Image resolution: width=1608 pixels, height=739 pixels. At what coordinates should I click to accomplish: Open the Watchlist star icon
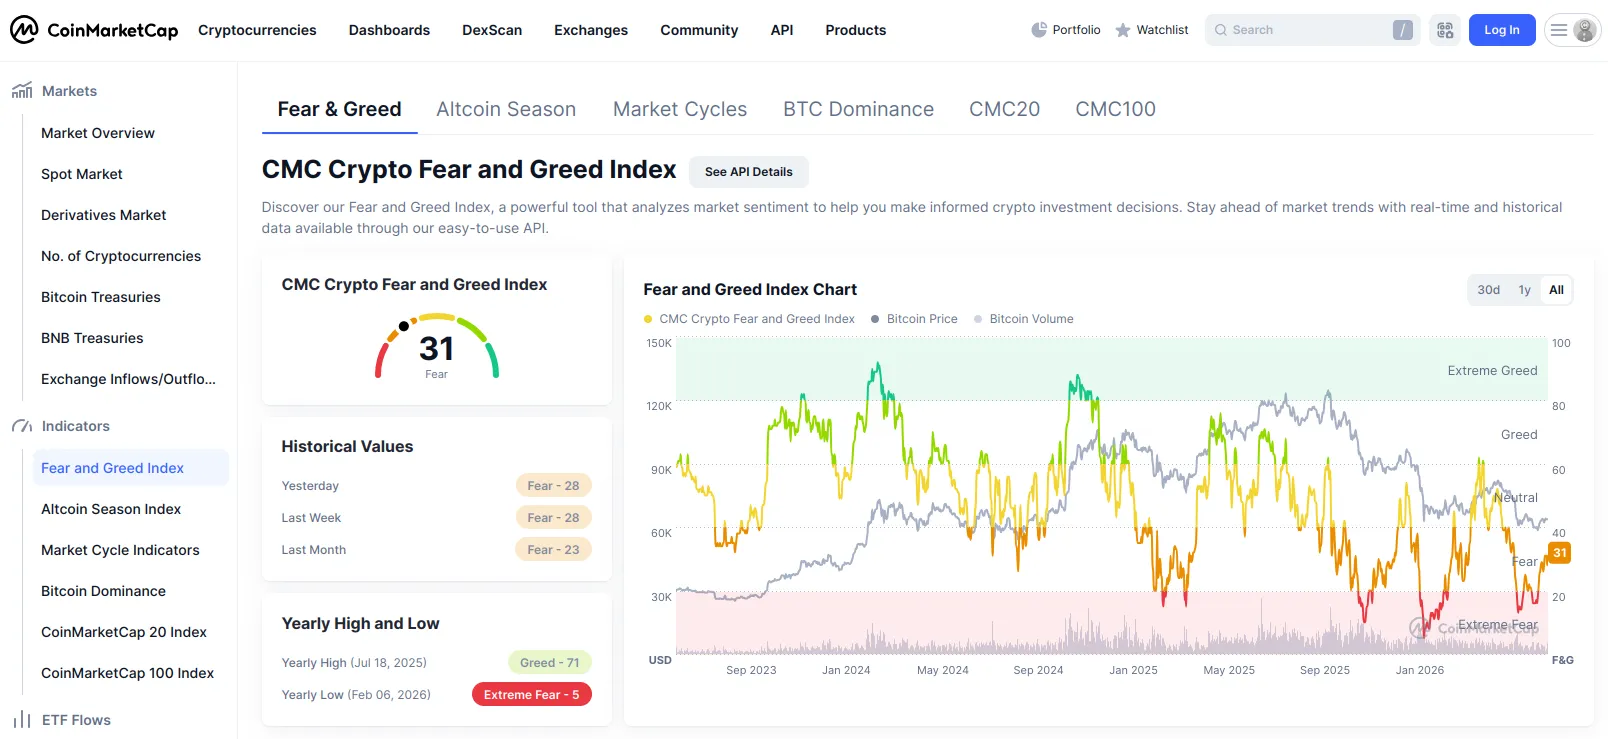pyautogui.click(x=1123, y=30)
